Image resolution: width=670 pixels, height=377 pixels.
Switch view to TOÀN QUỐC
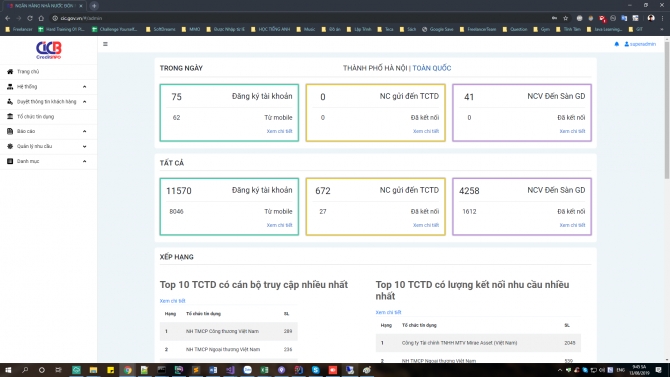click(x=432, y=68)
